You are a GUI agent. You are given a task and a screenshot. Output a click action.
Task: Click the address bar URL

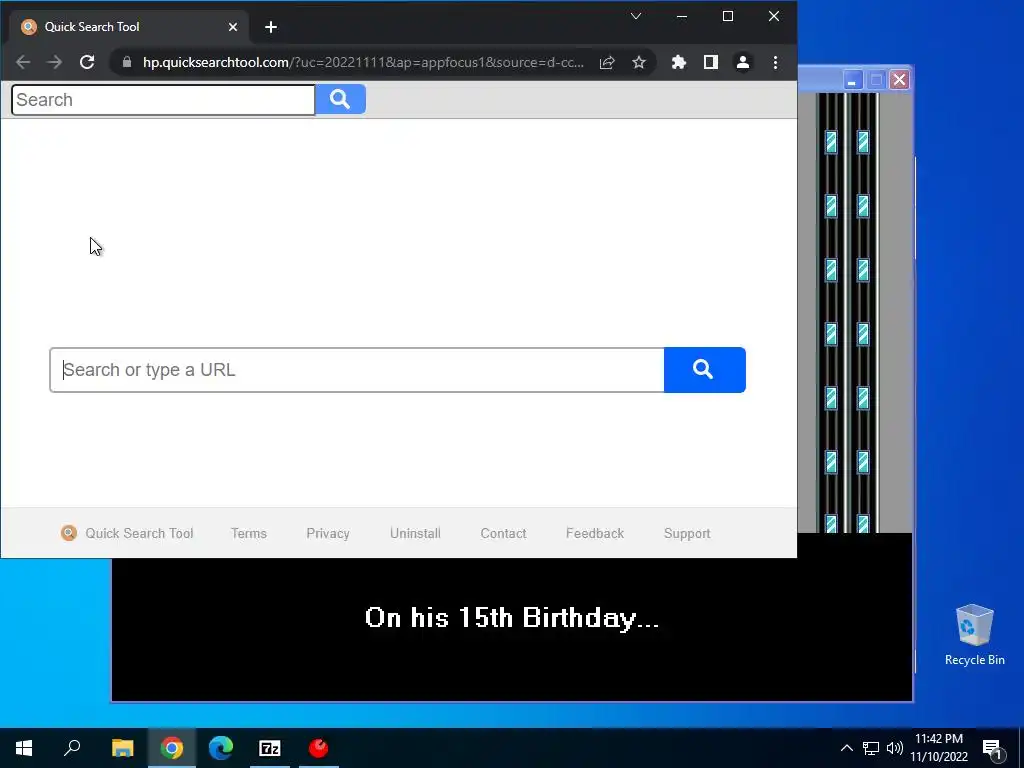tap(363, 62)
